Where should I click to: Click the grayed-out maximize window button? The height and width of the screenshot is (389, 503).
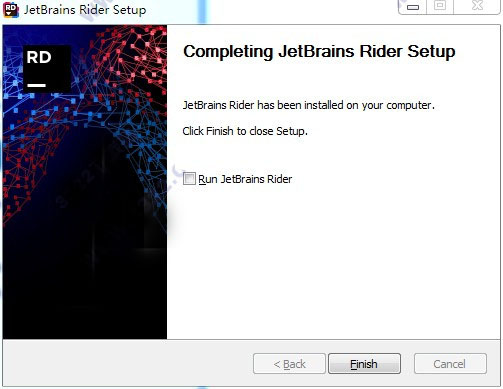coord(440,6)
